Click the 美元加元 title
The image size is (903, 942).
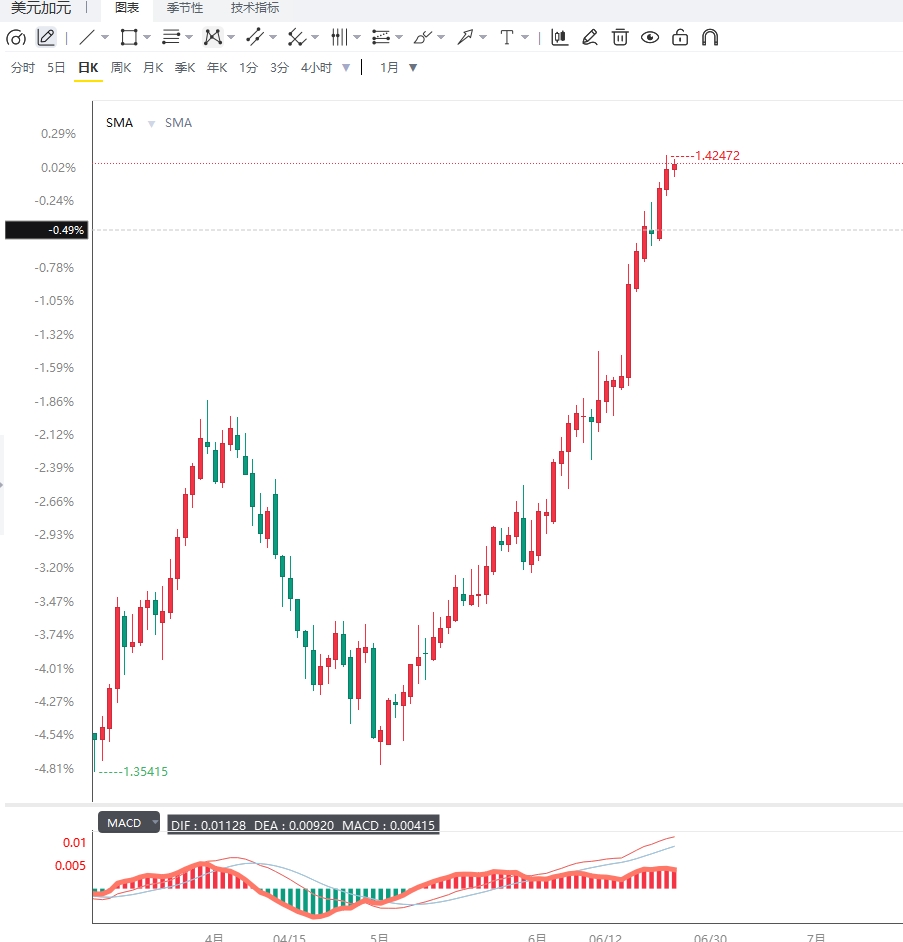[x=41, y=8]
